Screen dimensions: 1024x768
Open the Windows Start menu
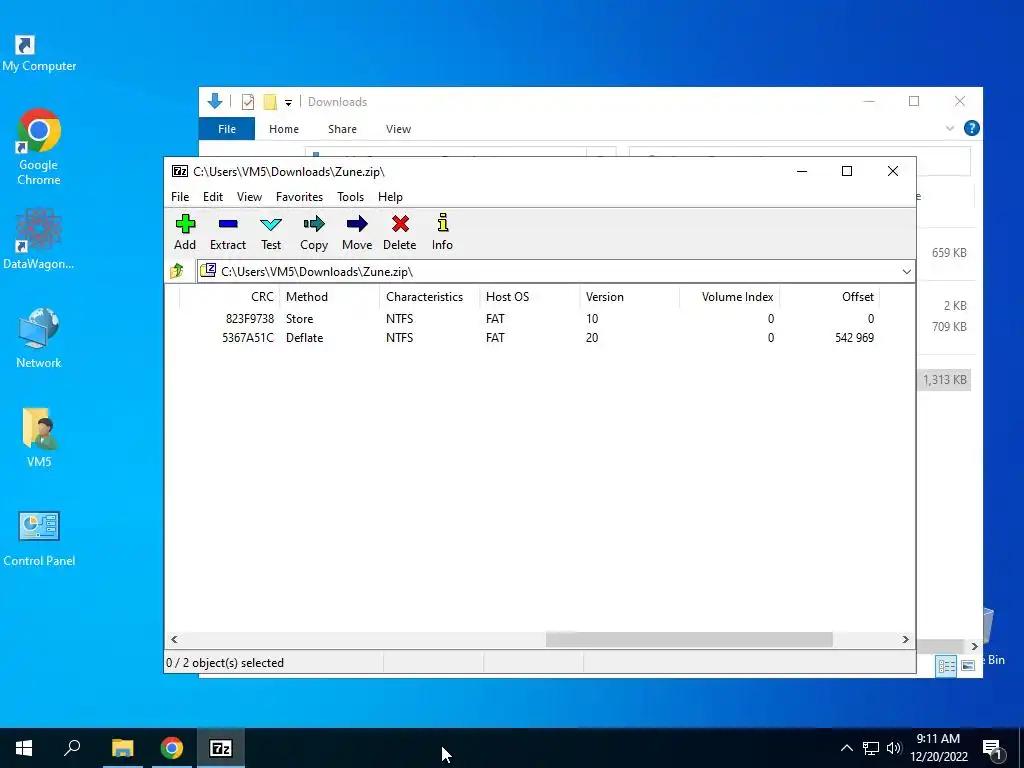pyautogui.click(x=24, y=748)
